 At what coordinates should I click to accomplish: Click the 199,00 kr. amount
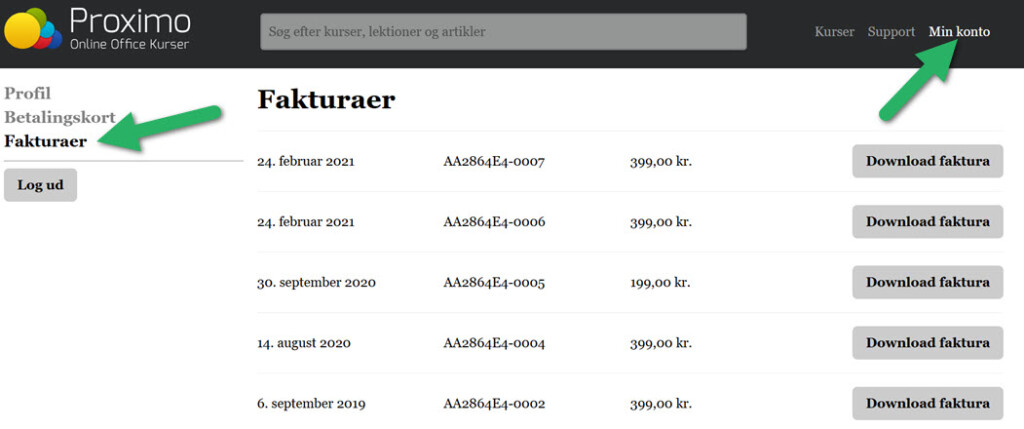click(660, 283)
